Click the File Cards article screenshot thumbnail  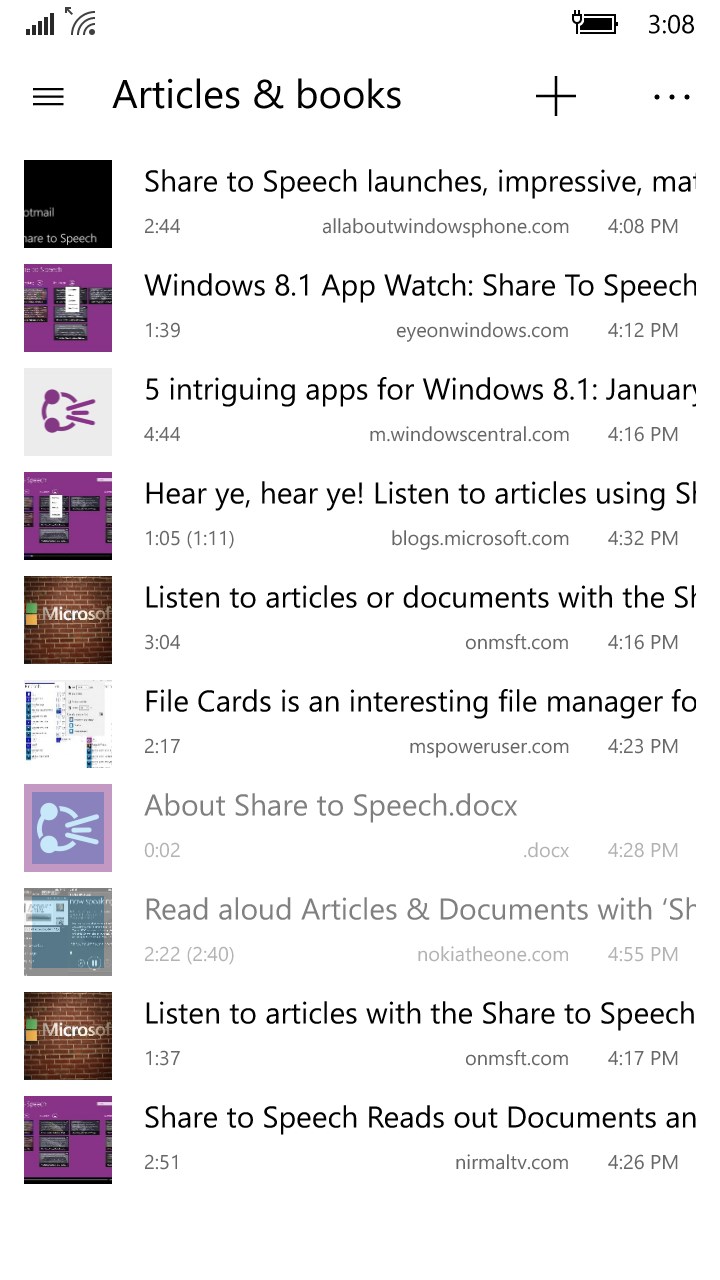[x=68, y=724]
